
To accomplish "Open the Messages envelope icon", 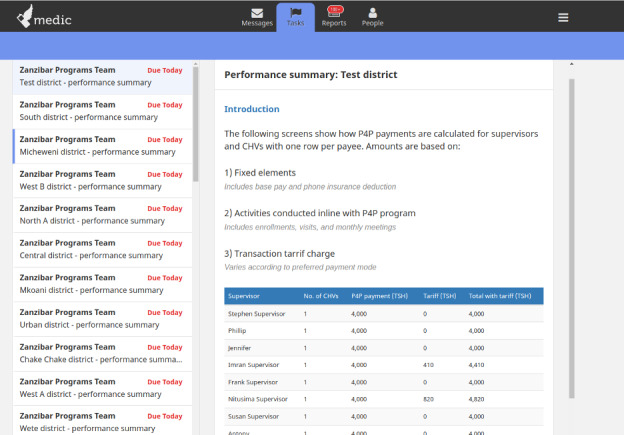I will pos(257,13).
